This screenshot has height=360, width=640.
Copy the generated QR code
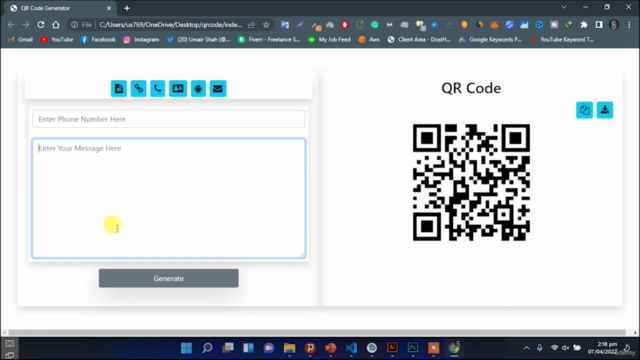[584, 110]
